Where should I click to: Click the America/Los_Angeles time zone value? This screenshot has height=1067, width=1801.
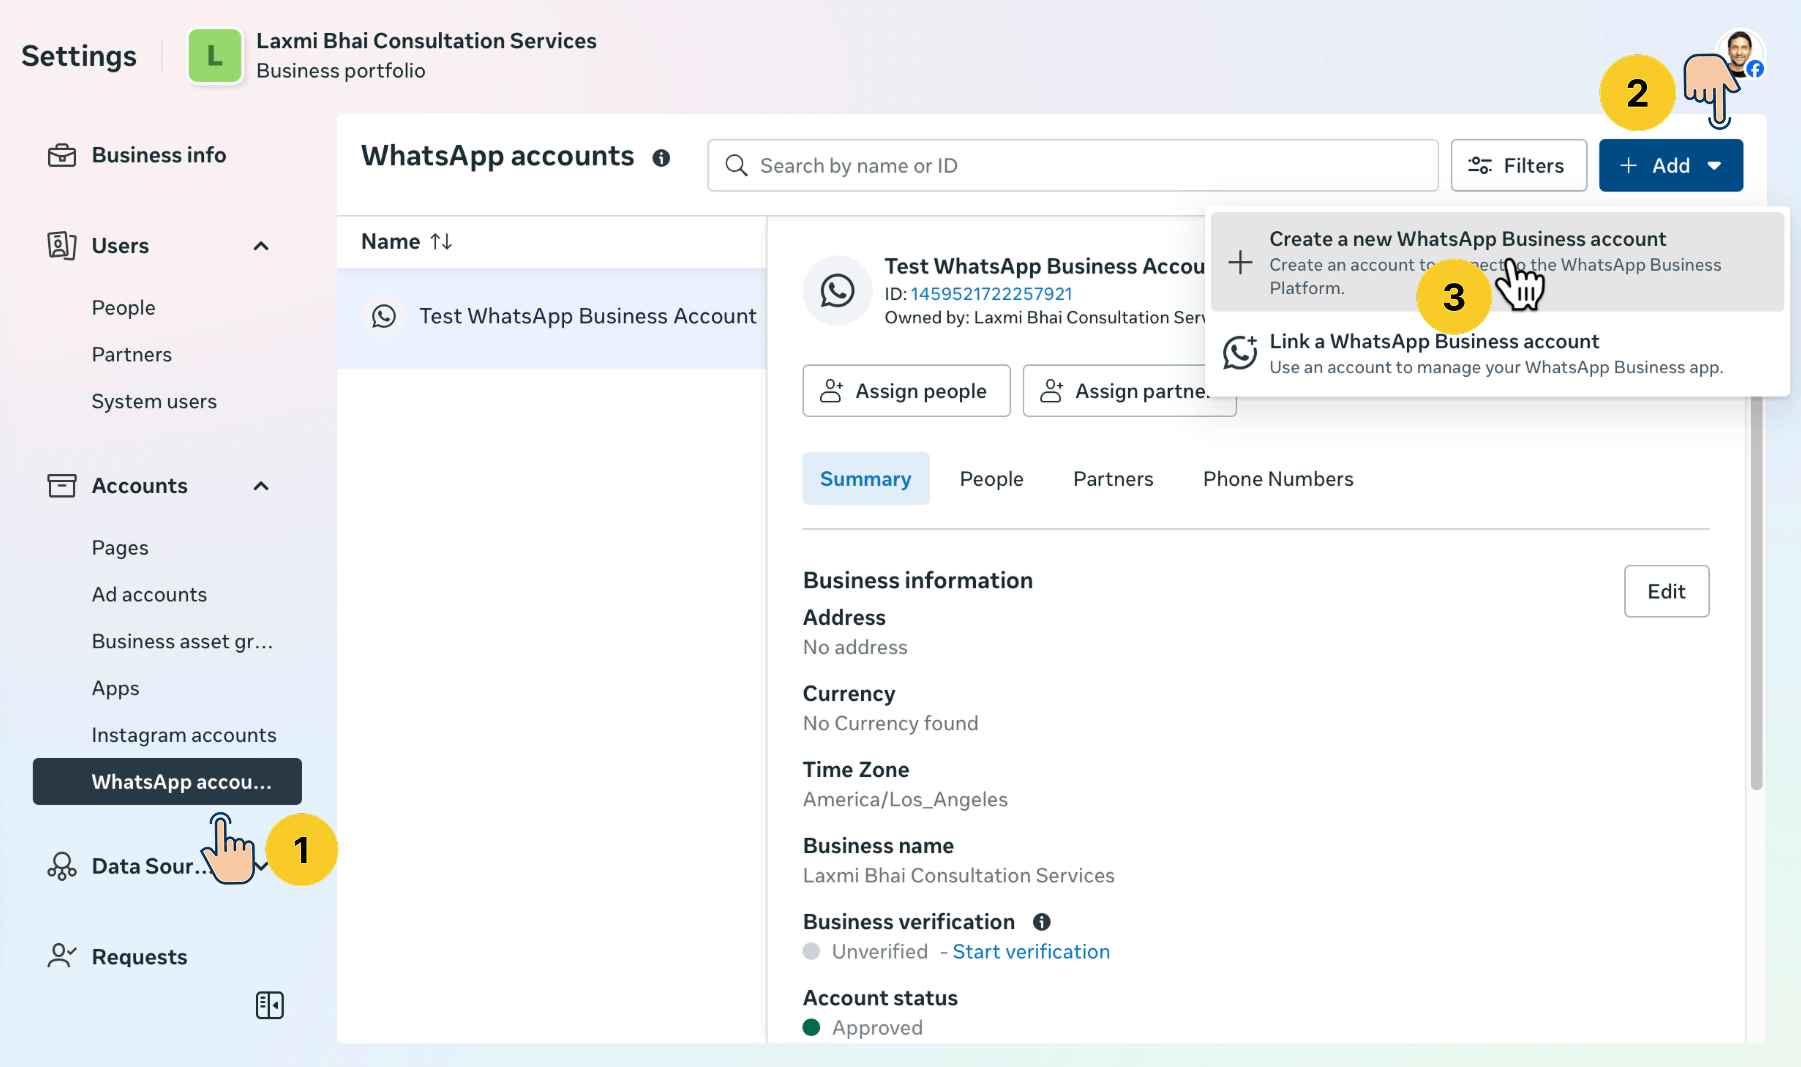[905, 800]
